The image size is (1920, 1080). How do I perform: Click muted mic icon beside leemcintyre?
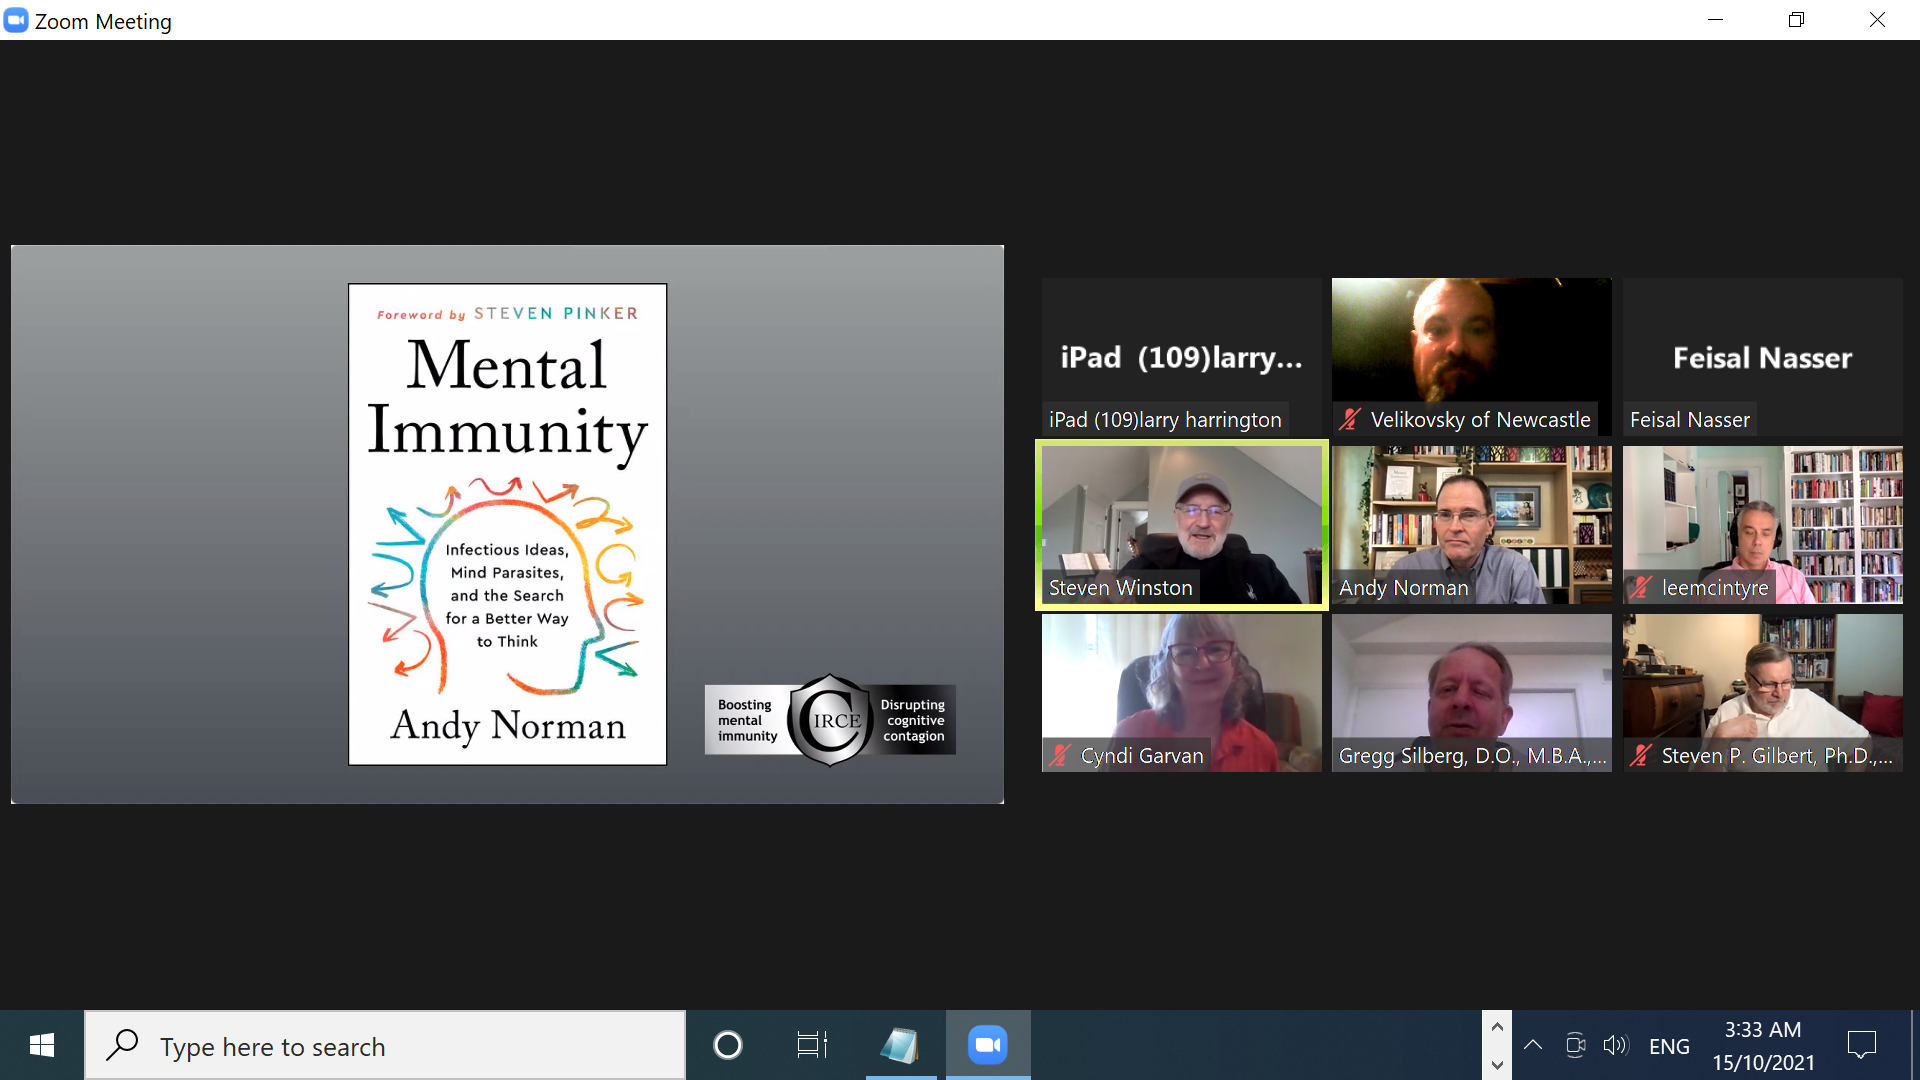pos(1640,588)
